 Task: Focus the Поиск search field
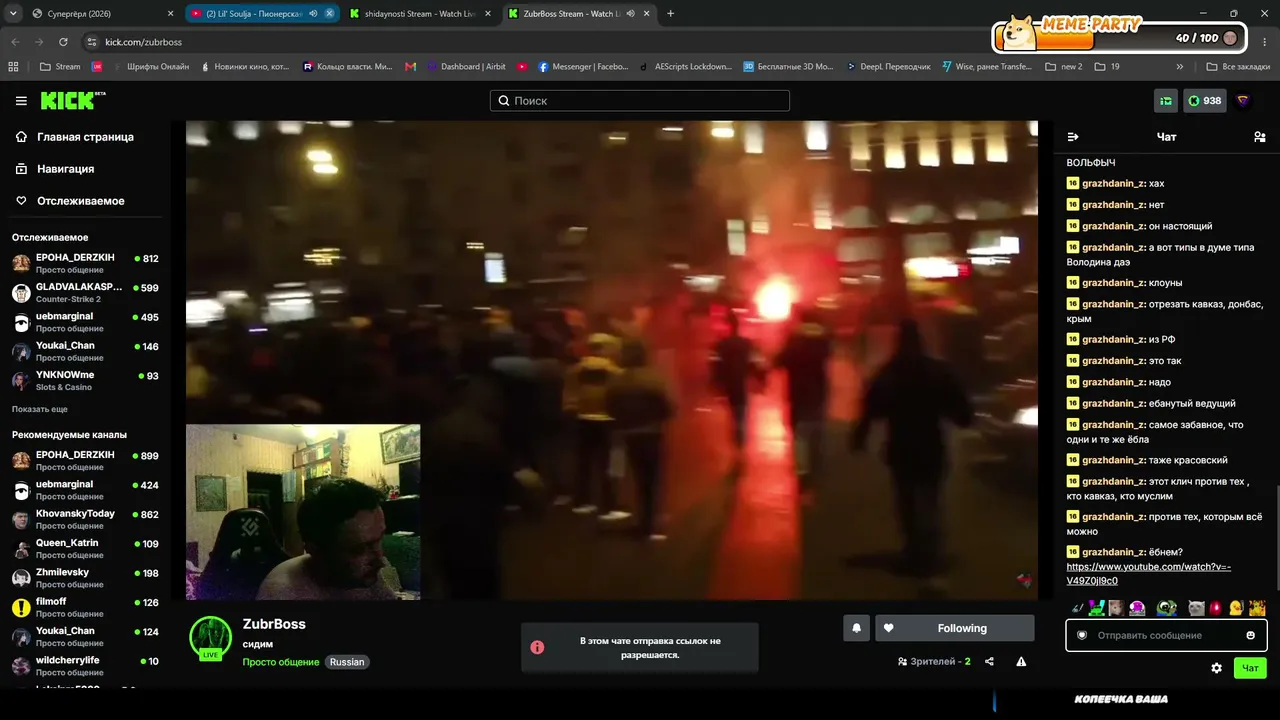point(640,101)
